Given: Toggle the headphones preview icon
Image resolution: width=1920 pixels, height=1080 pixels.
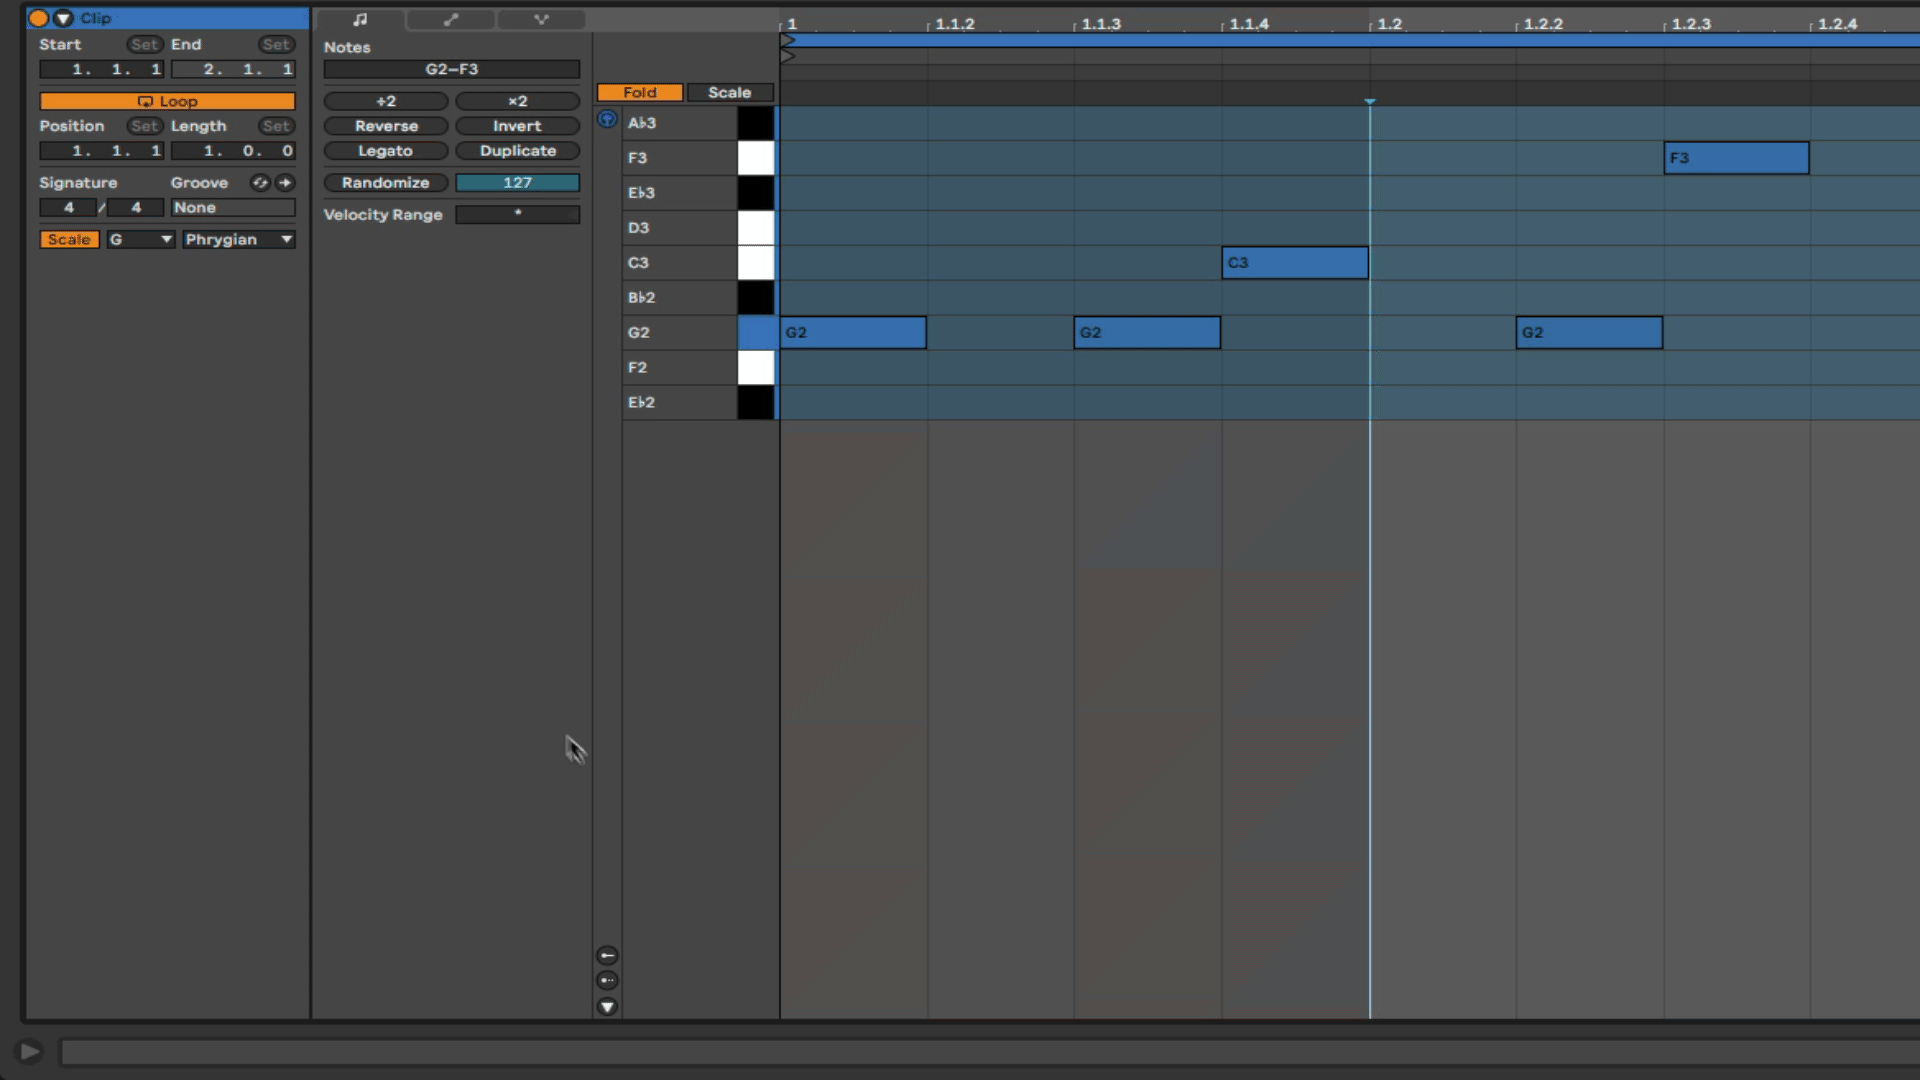Looking at the screenshot, I should (607, 119).
